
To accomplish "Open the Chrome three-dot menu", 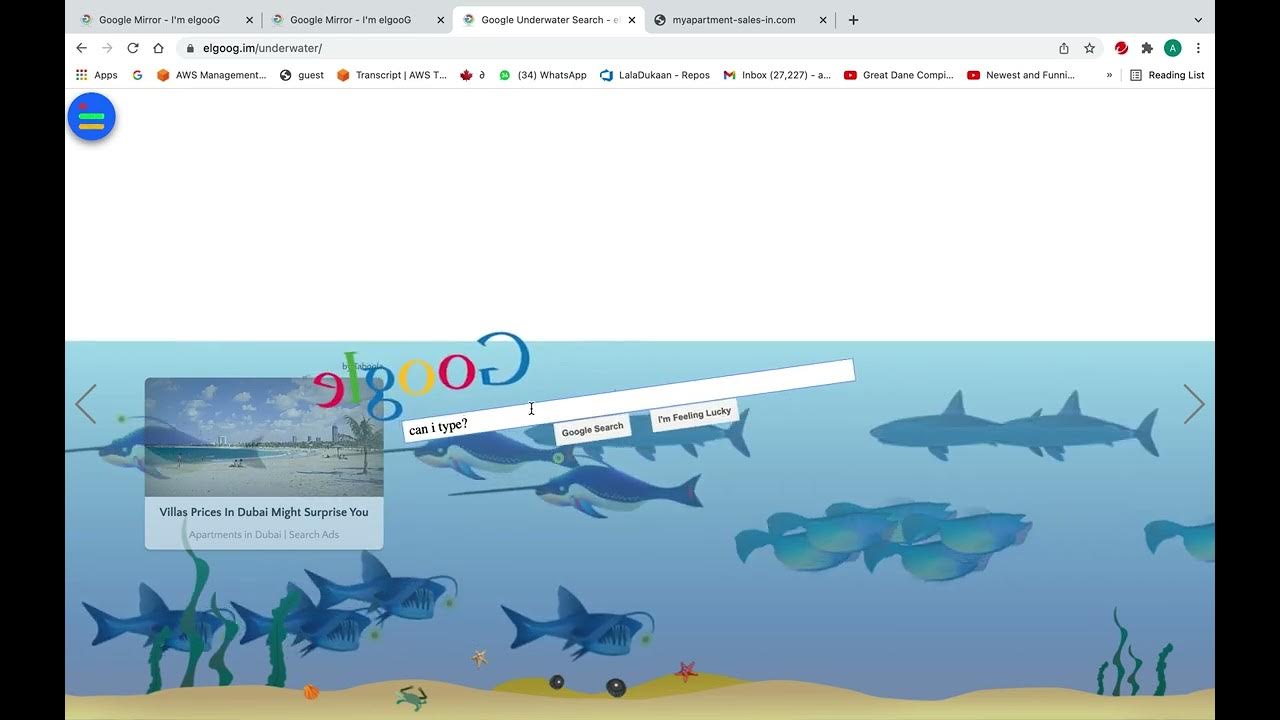I will 1198,48.
